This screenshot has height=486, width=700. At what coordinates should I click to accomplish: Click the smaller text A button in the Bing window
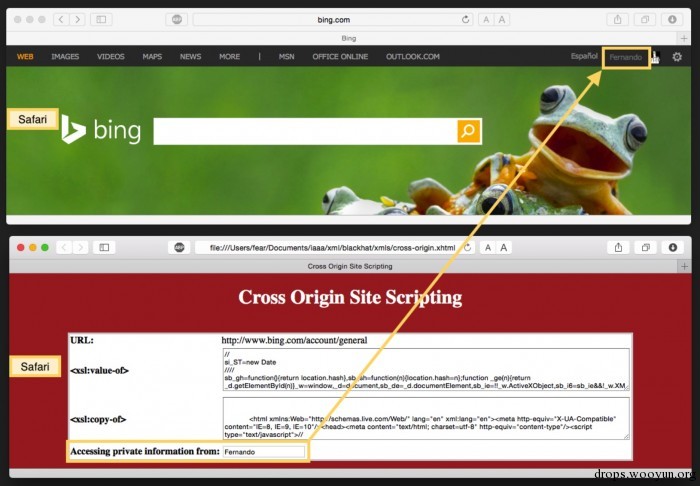click(486, 19)
